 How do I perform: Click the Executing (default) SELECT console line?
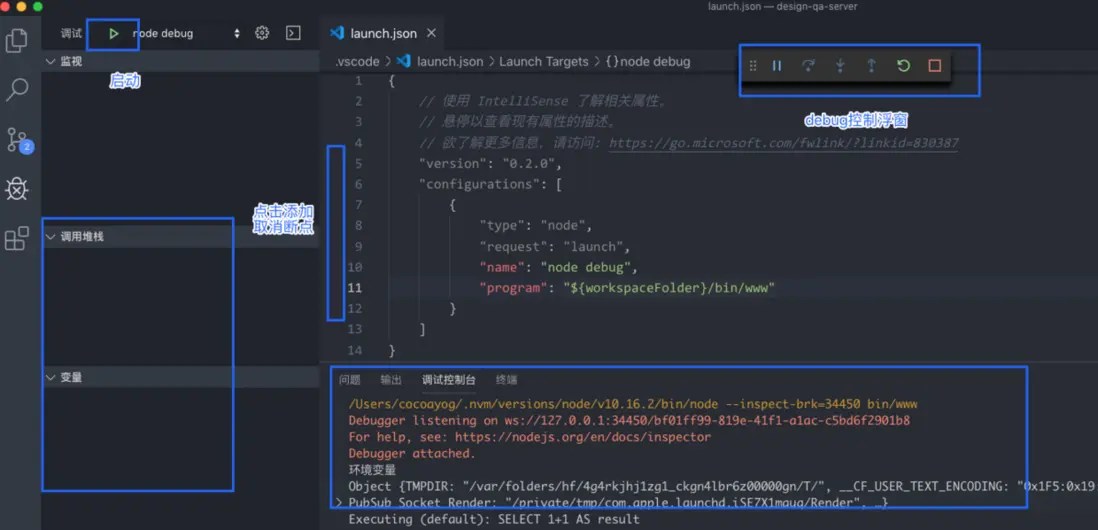(494, 519)
